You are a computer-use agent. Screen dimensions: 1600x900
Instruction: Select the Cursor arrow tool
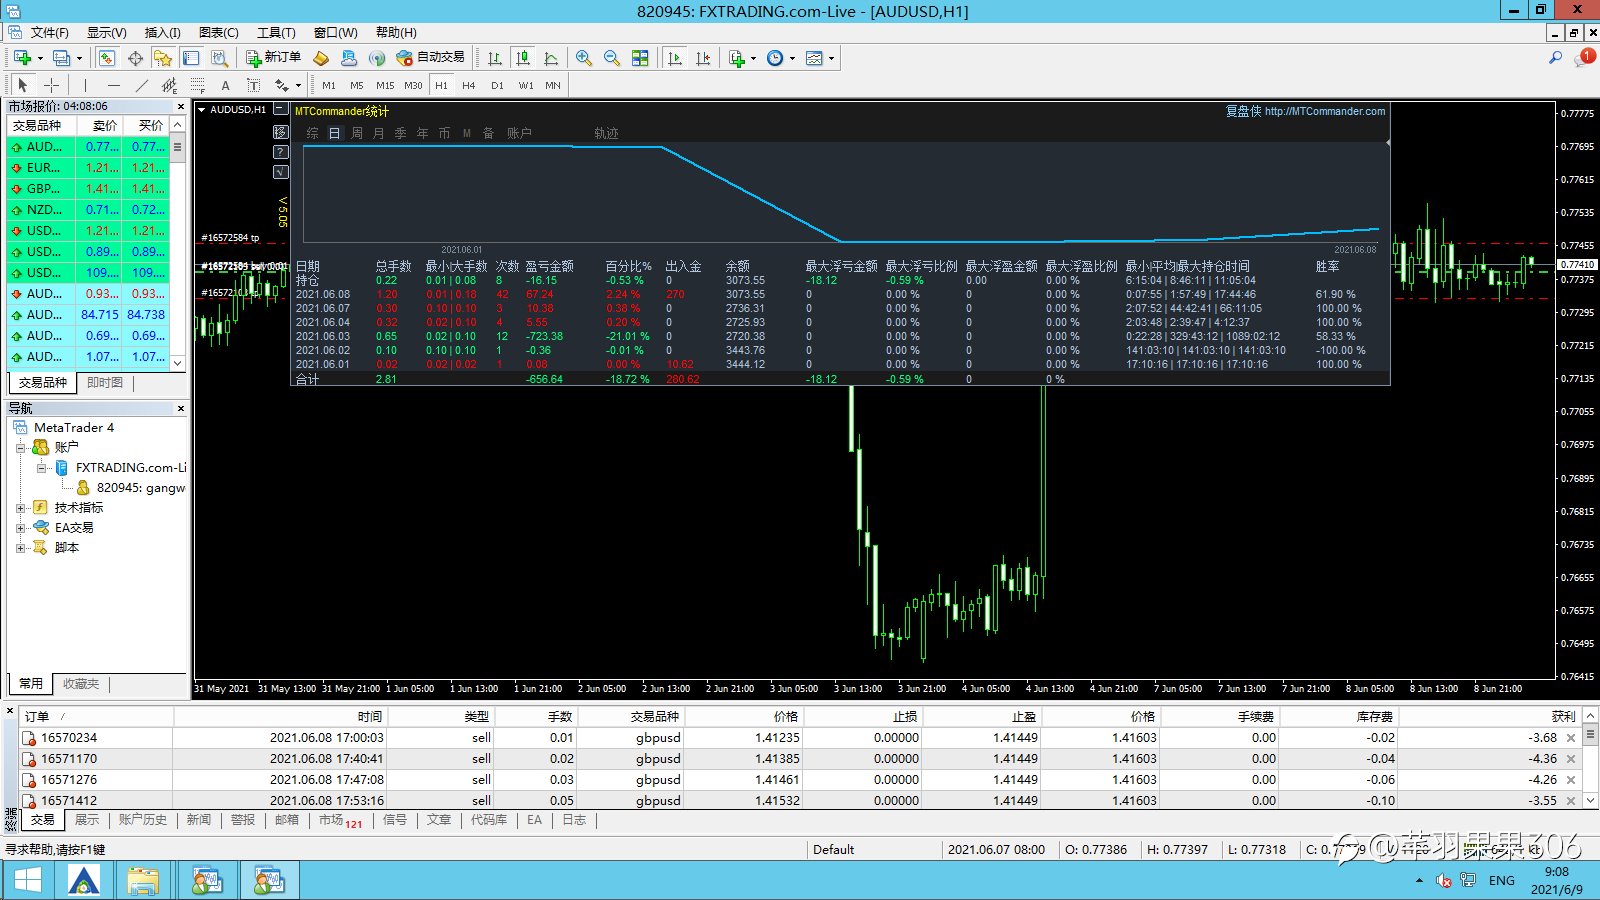point(23,85)
